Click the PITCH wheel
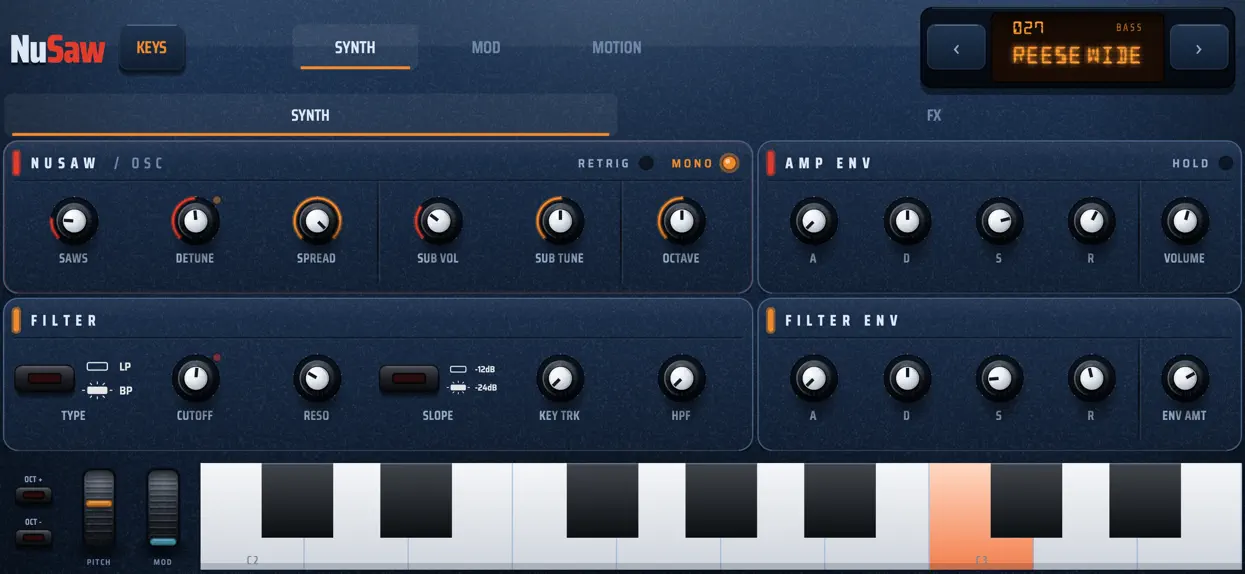 click(99, 509)
